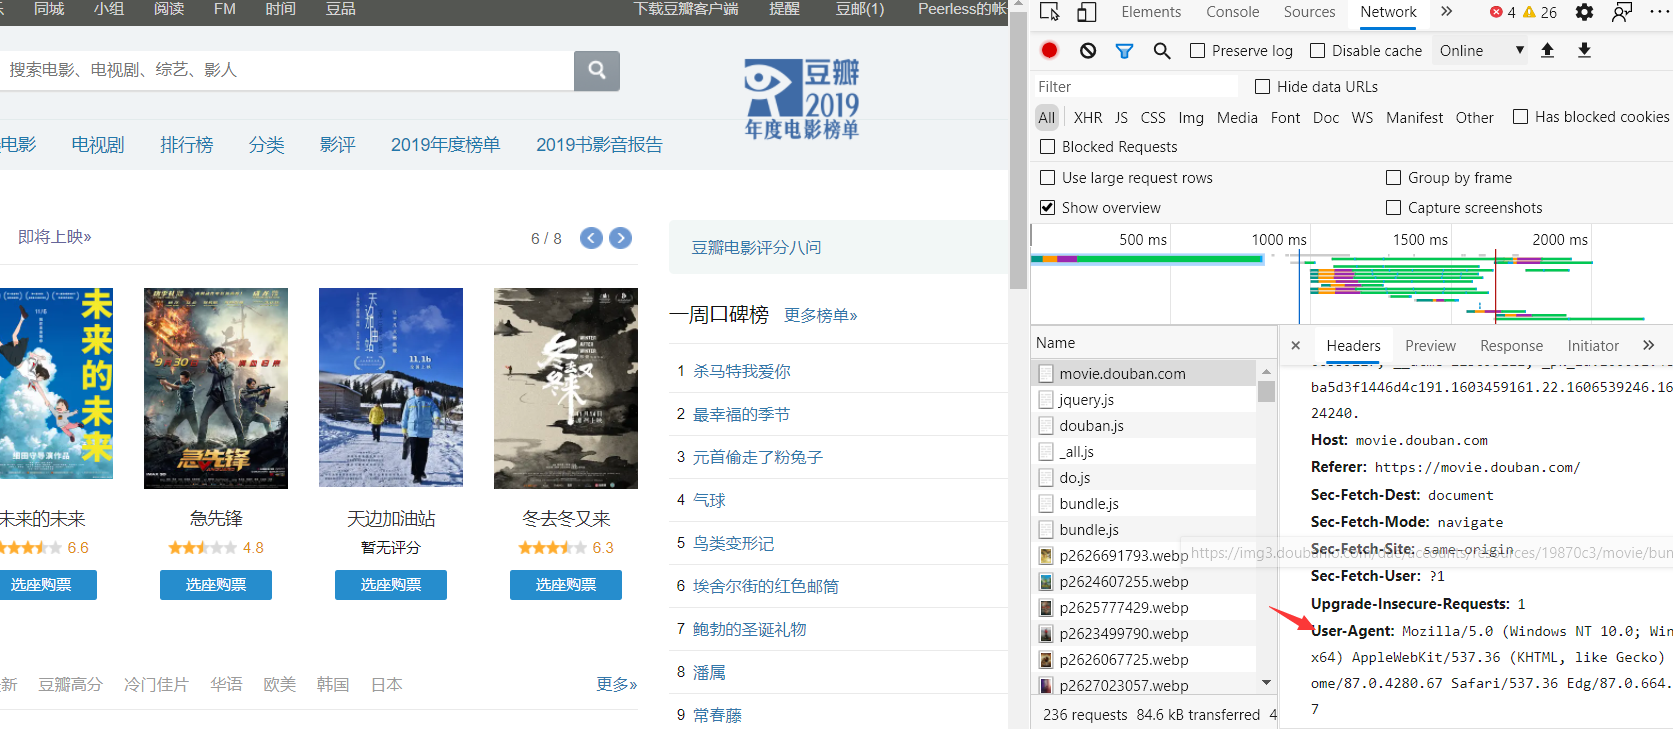The width and height of the screenshot is (1673, 729).
Task: Click the request list scrollbar down arrow
Action: point(1266,683)
